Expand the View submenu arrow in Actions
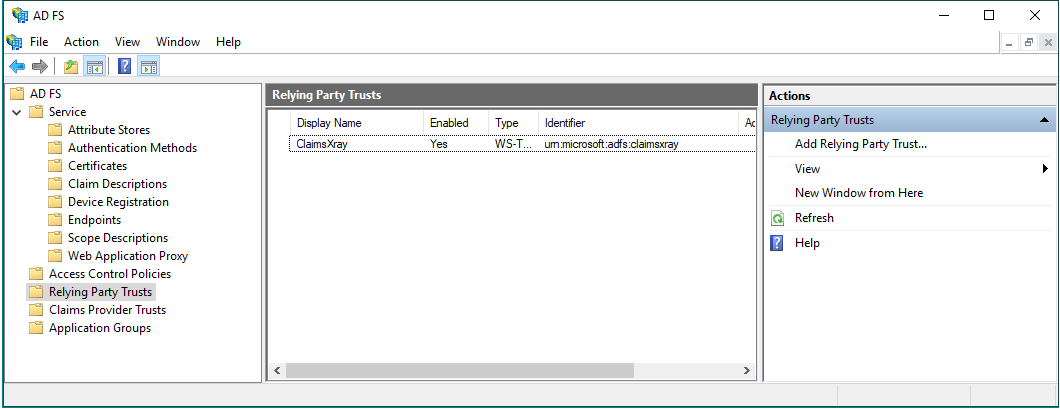 click(x=1045, y=169)
